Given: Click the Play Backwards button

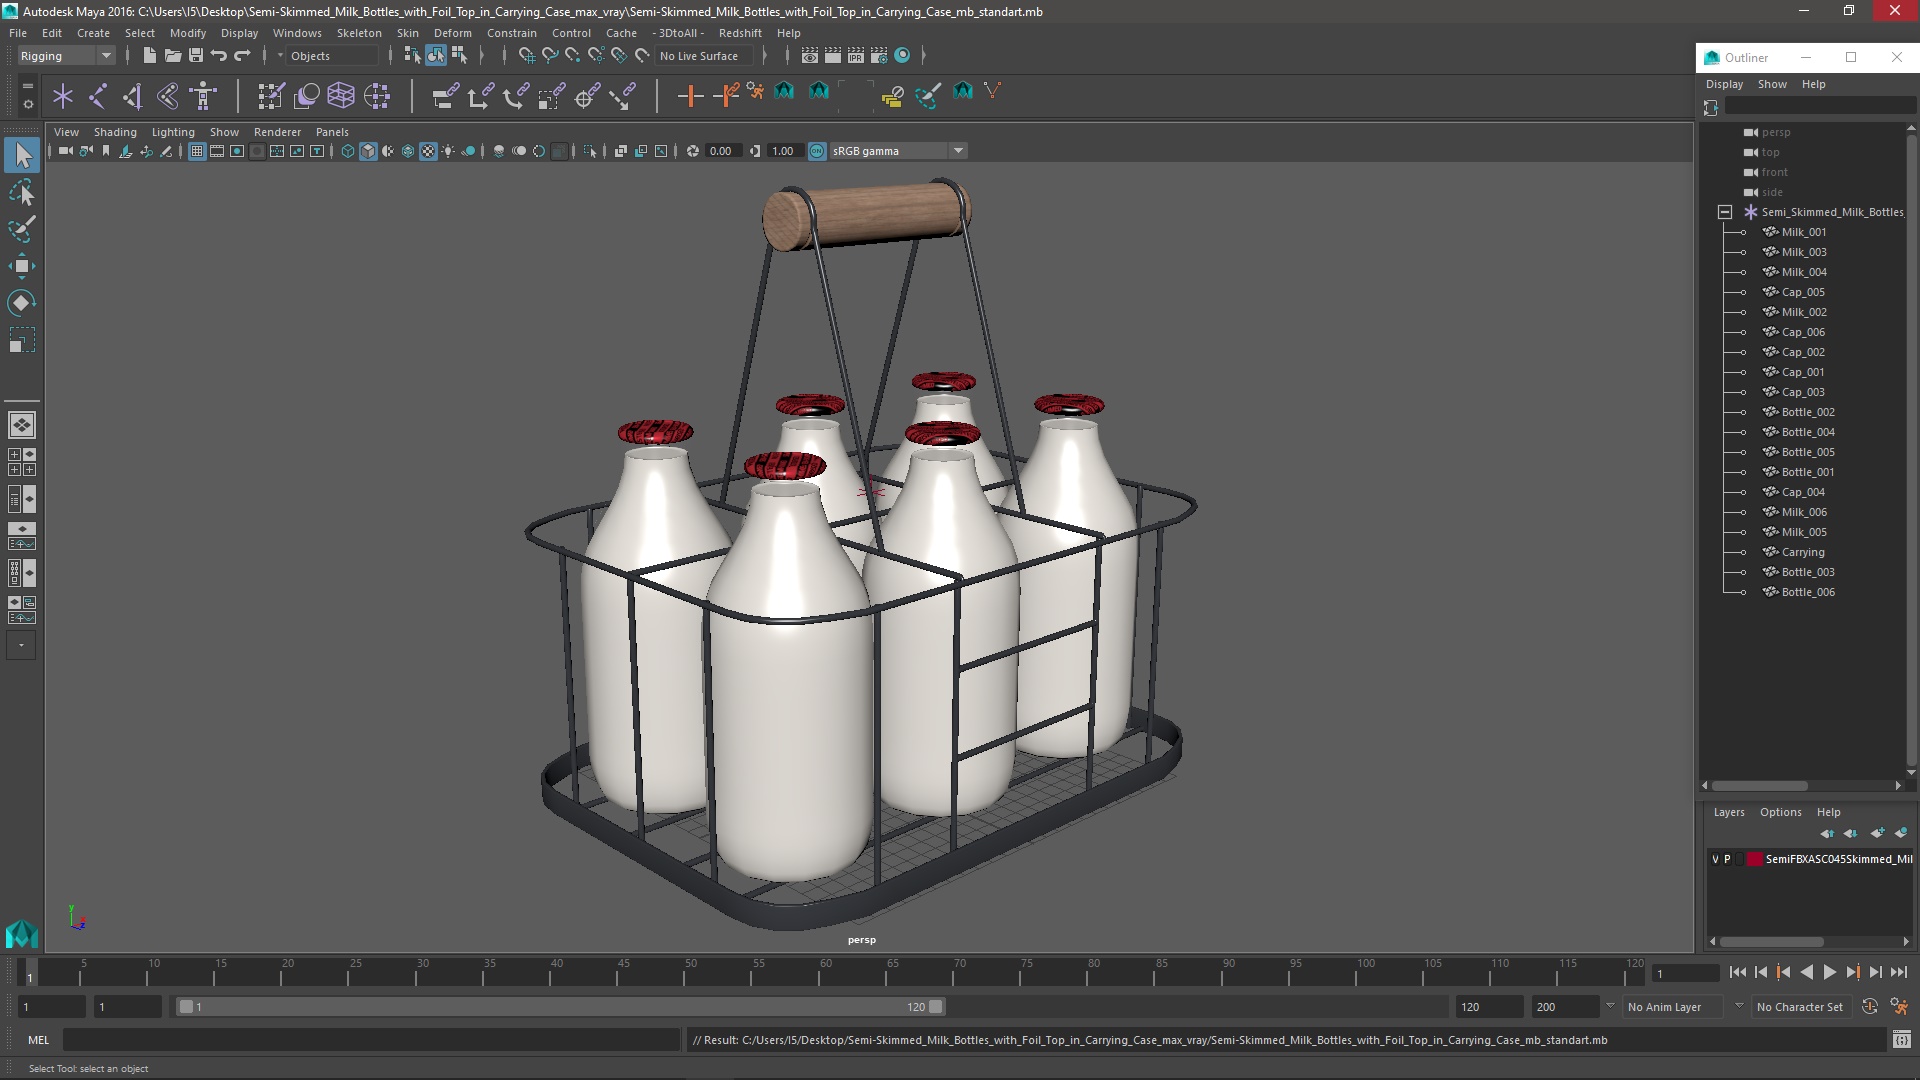Looking at the screenshot, I should point(1806,972).
